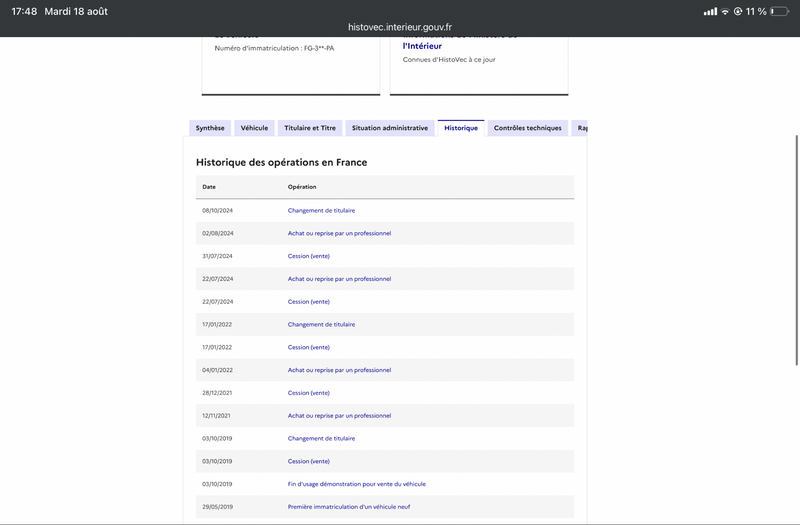800x525 pixels.
Task: Select the date 02/08/2024
Action: tap(218, 233)
